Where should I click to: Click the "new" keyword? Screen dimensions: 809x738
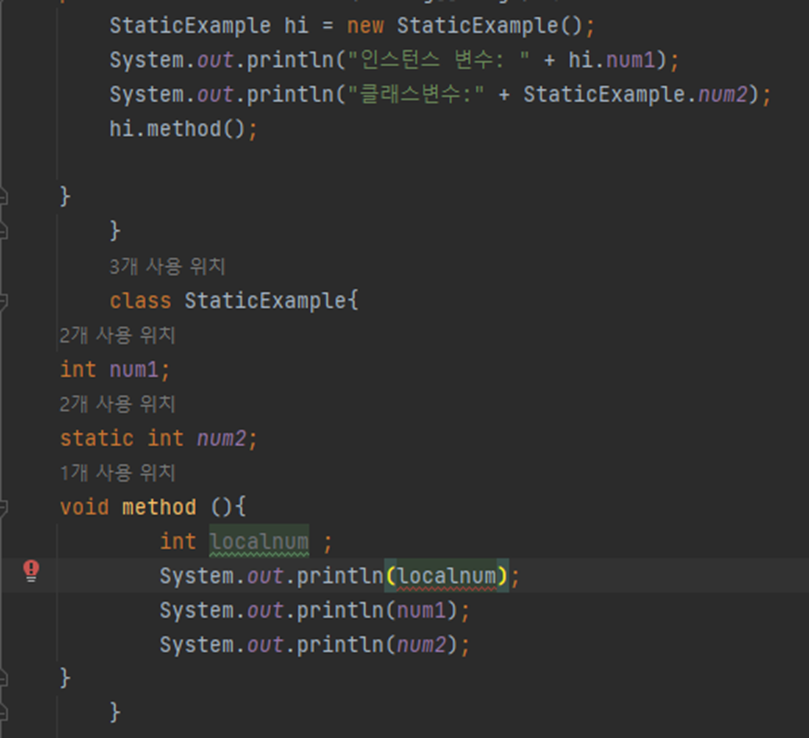point(365,25)
